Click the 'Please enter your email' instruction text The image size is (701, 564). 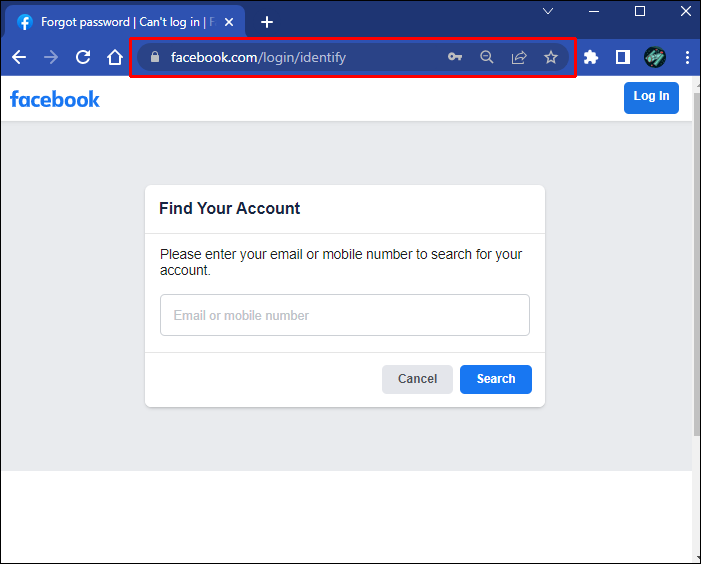(341, 262)
